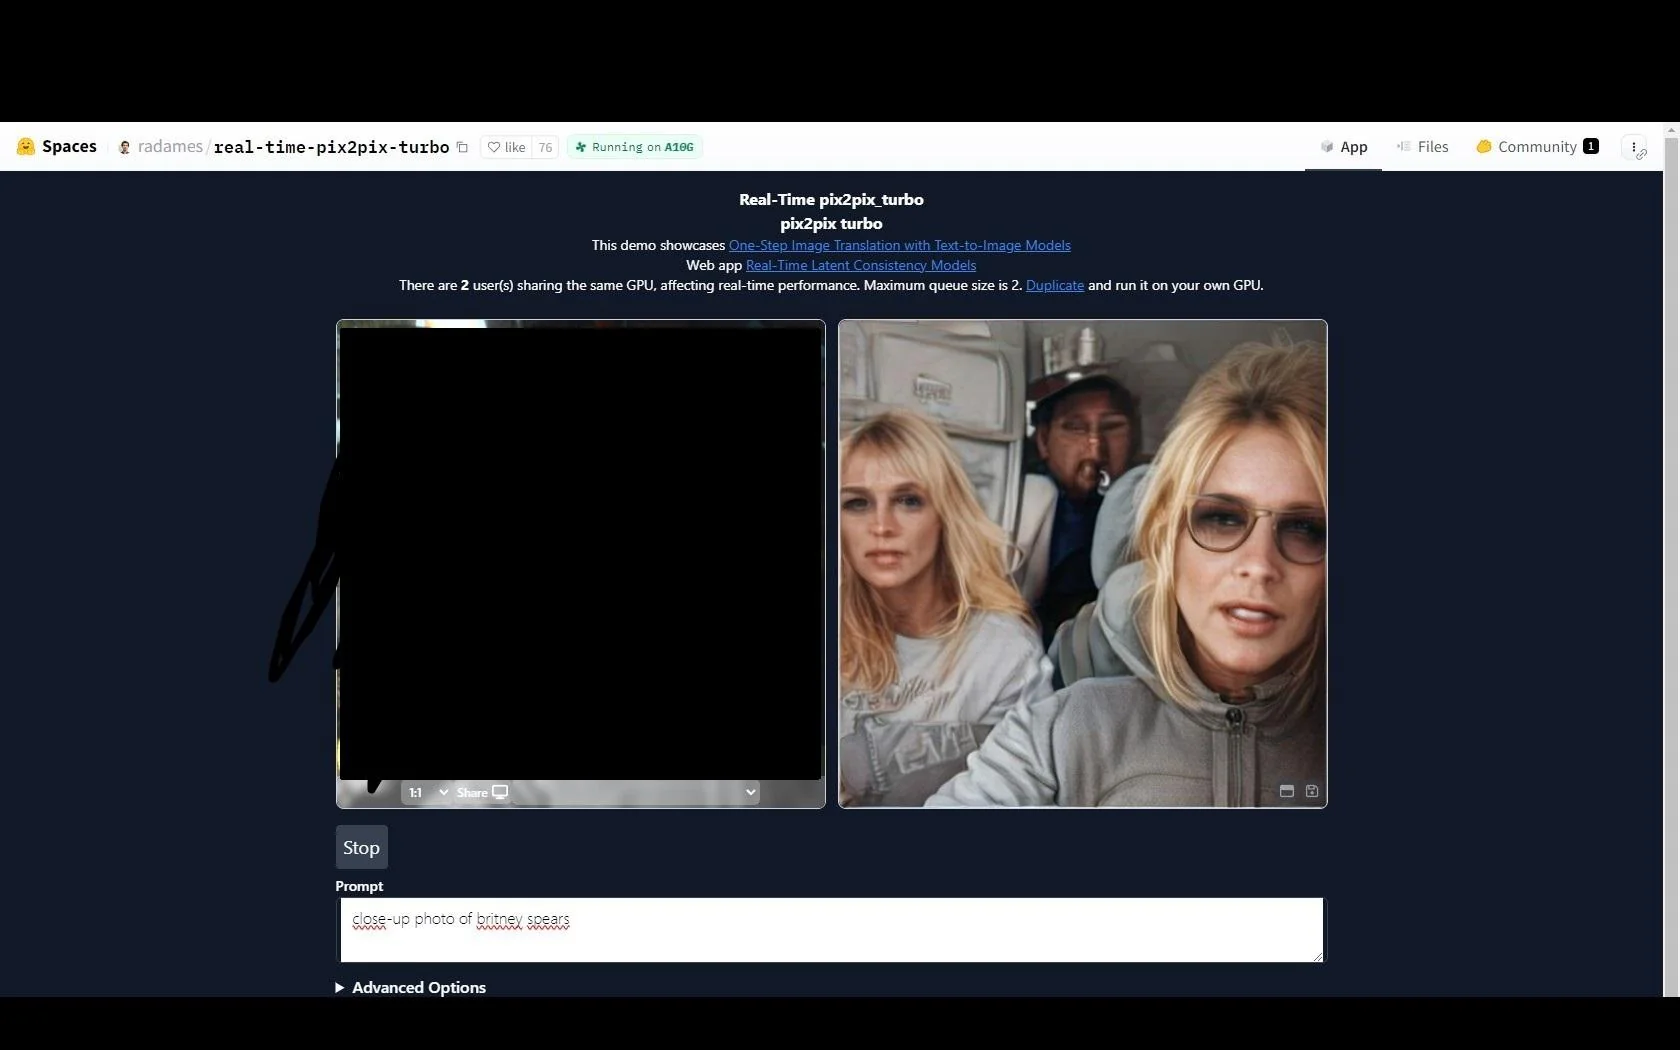
Task: Open the three-dot more options menu
Action: coord(1634,147)
